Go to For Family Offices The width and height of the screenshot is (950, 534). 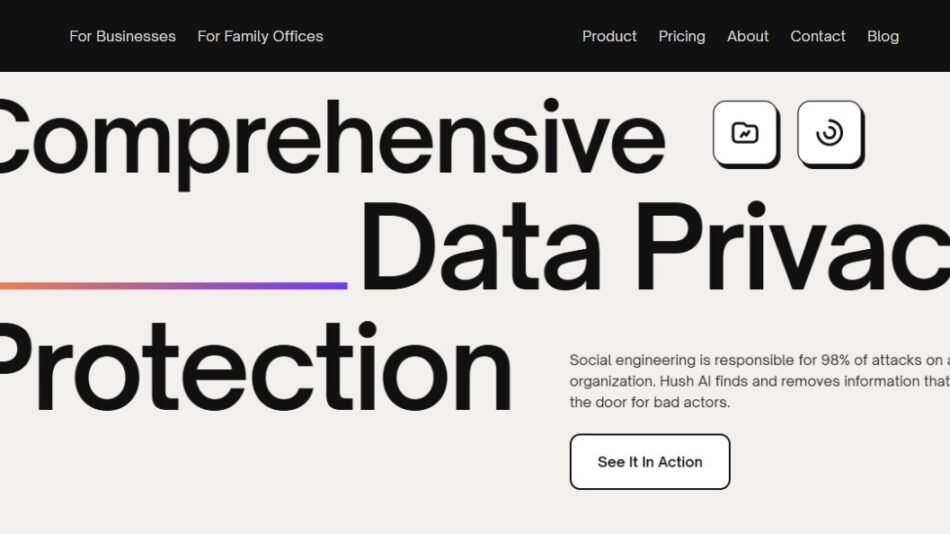click(x=260, y=36)
